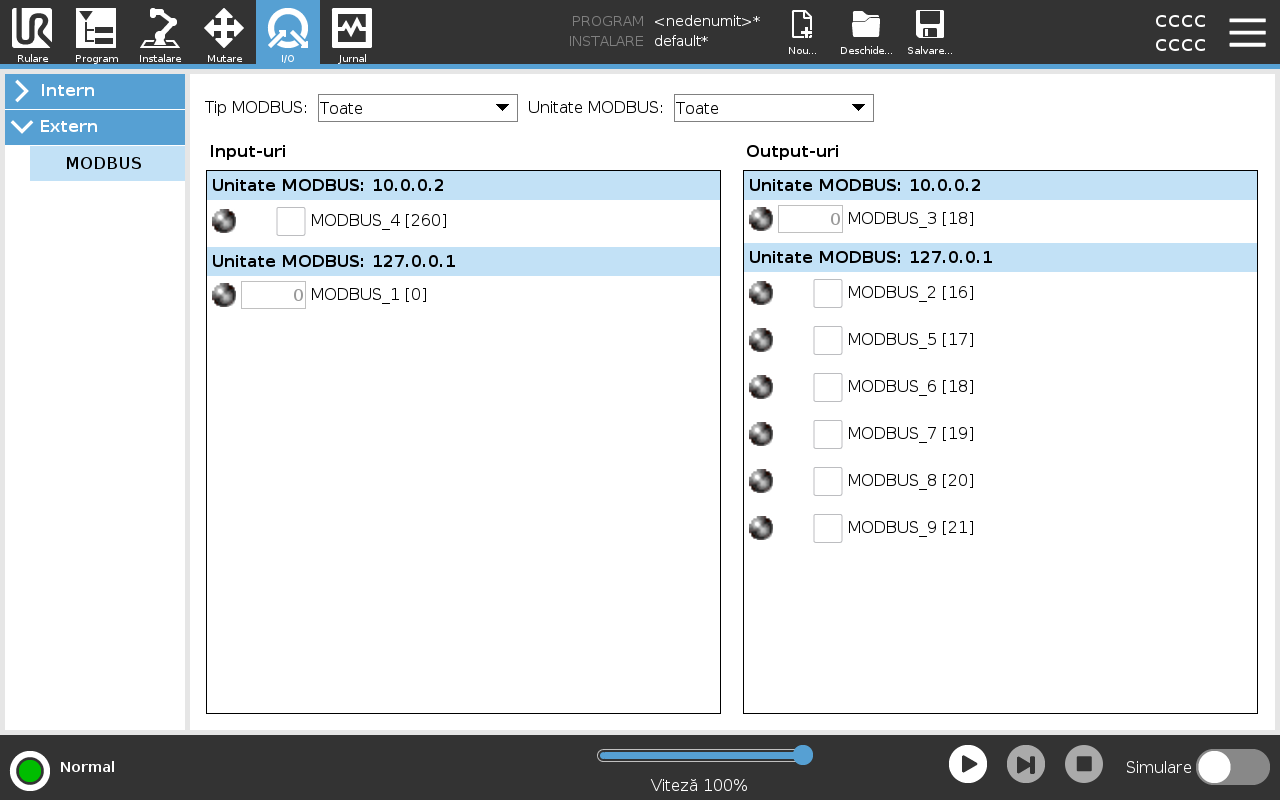This screenshot has width=1280, height=800.
Task: Expand the Intern section
Action: (95, 91)
